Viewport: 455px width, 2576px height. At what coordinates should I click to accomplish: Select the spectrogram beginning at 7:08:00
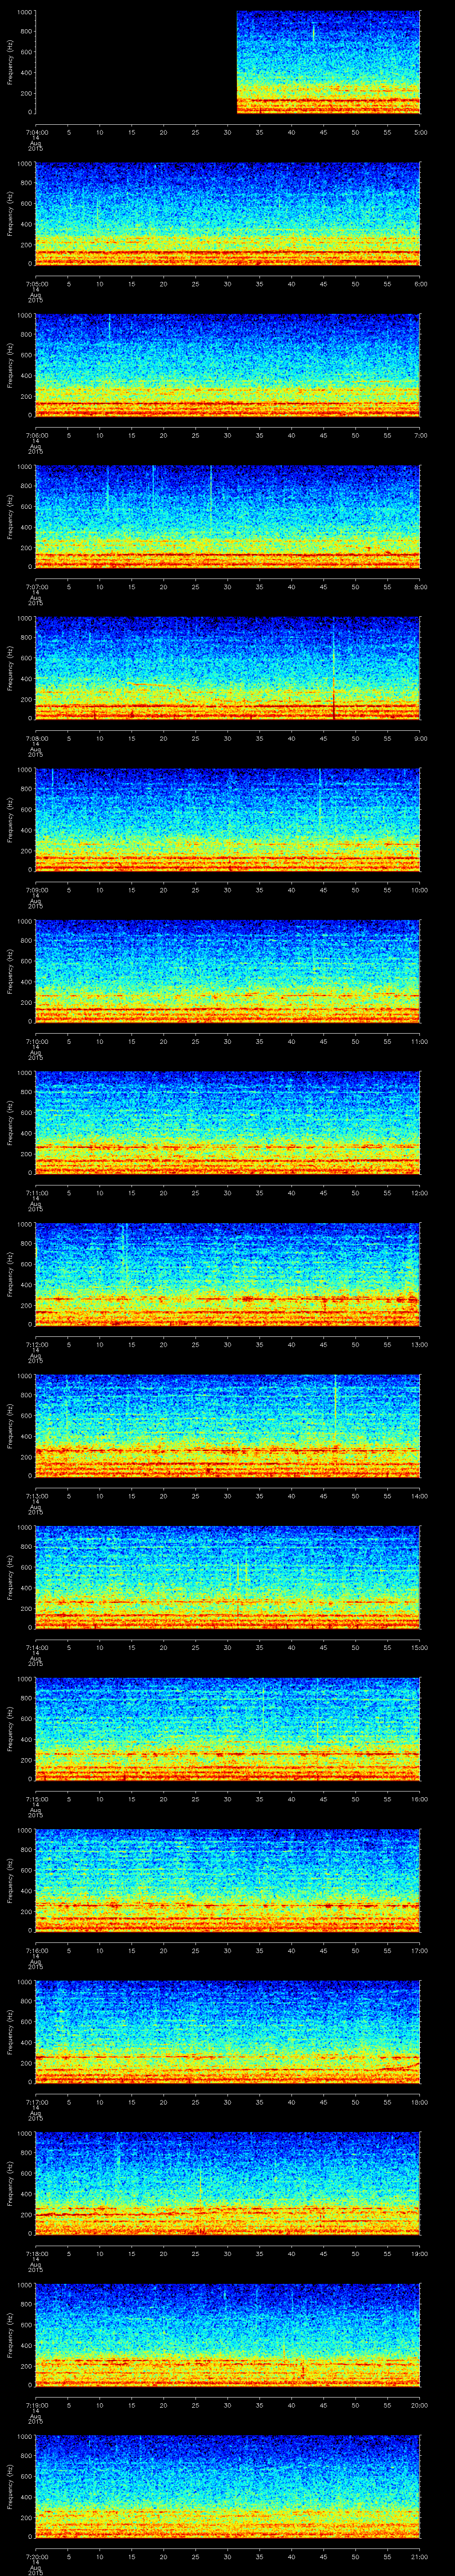pyautogui.click(x=228, y=668)
